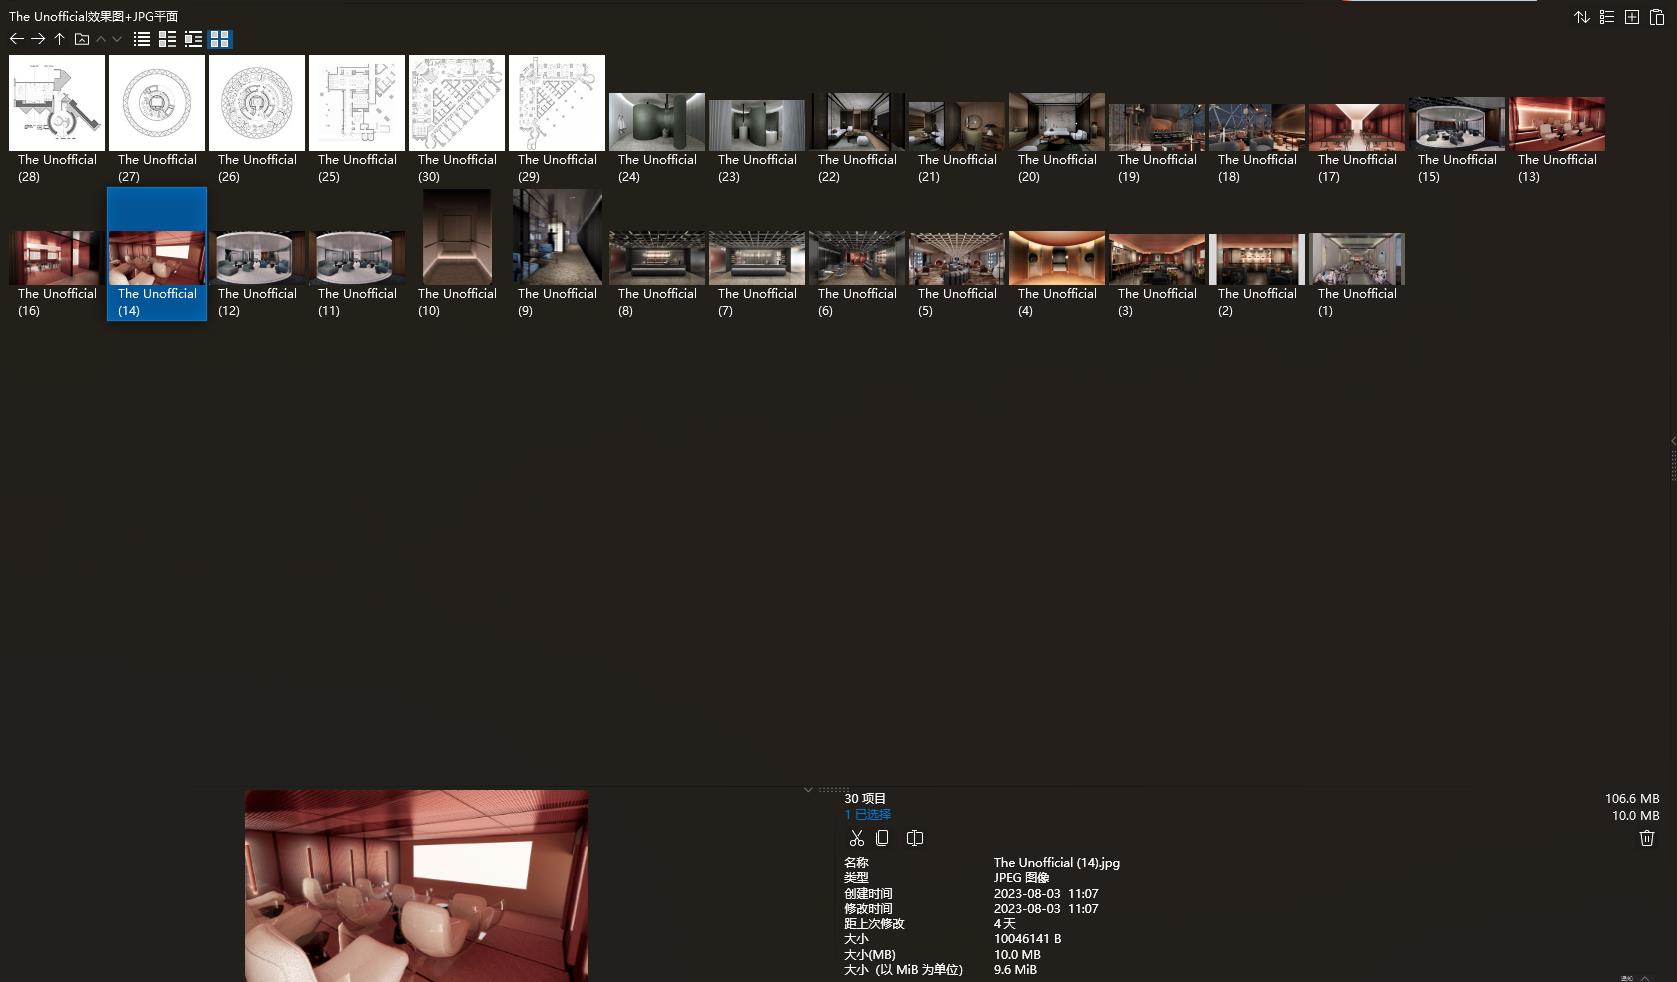Collapse the preview pane with chevron
The image size is (1677, 982).
pos(808,790)
